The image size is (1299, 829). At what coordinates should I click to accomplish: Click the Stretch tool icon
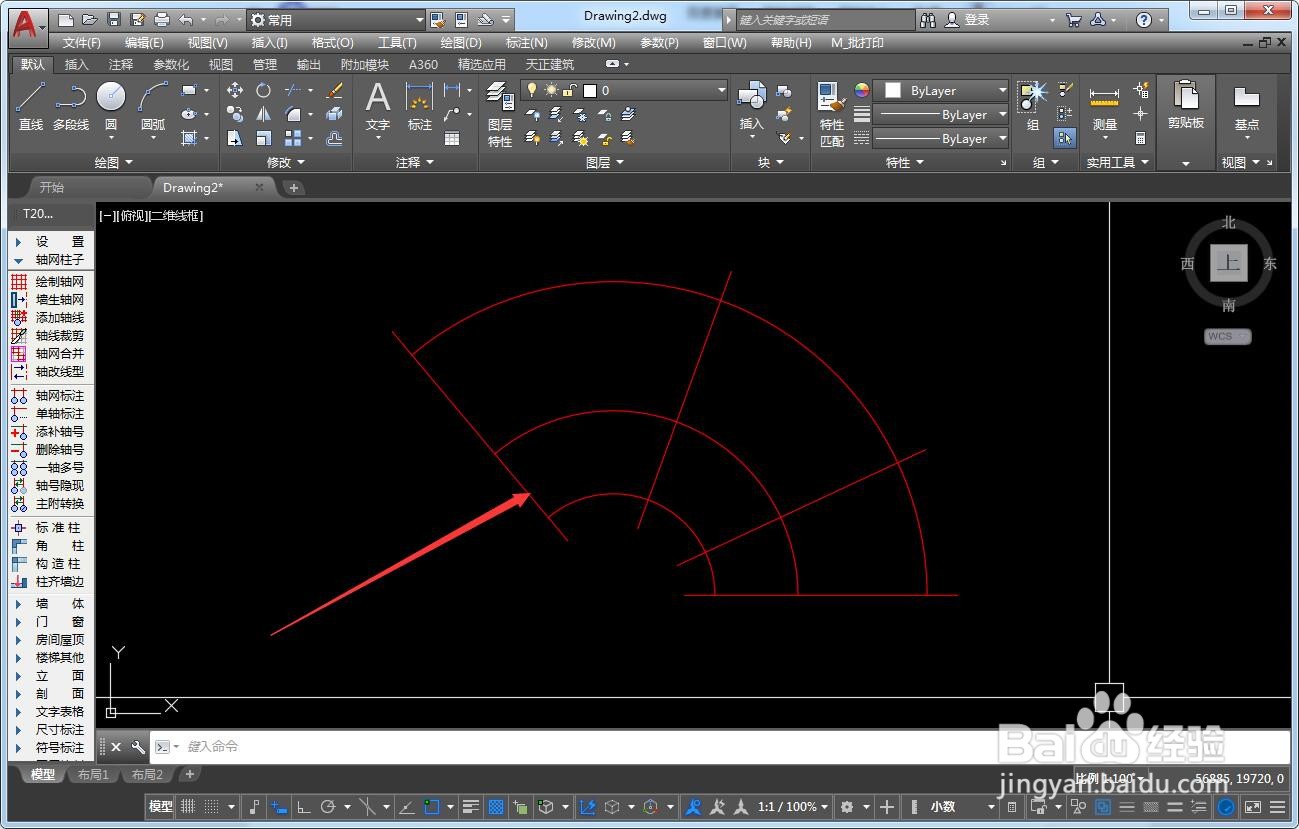235,138
